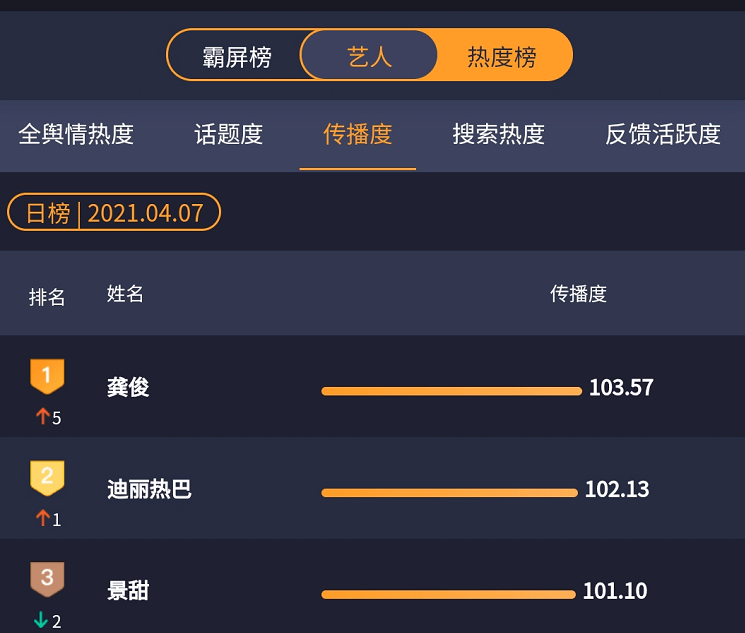Click the name 景甜

(x=128, y=591)
